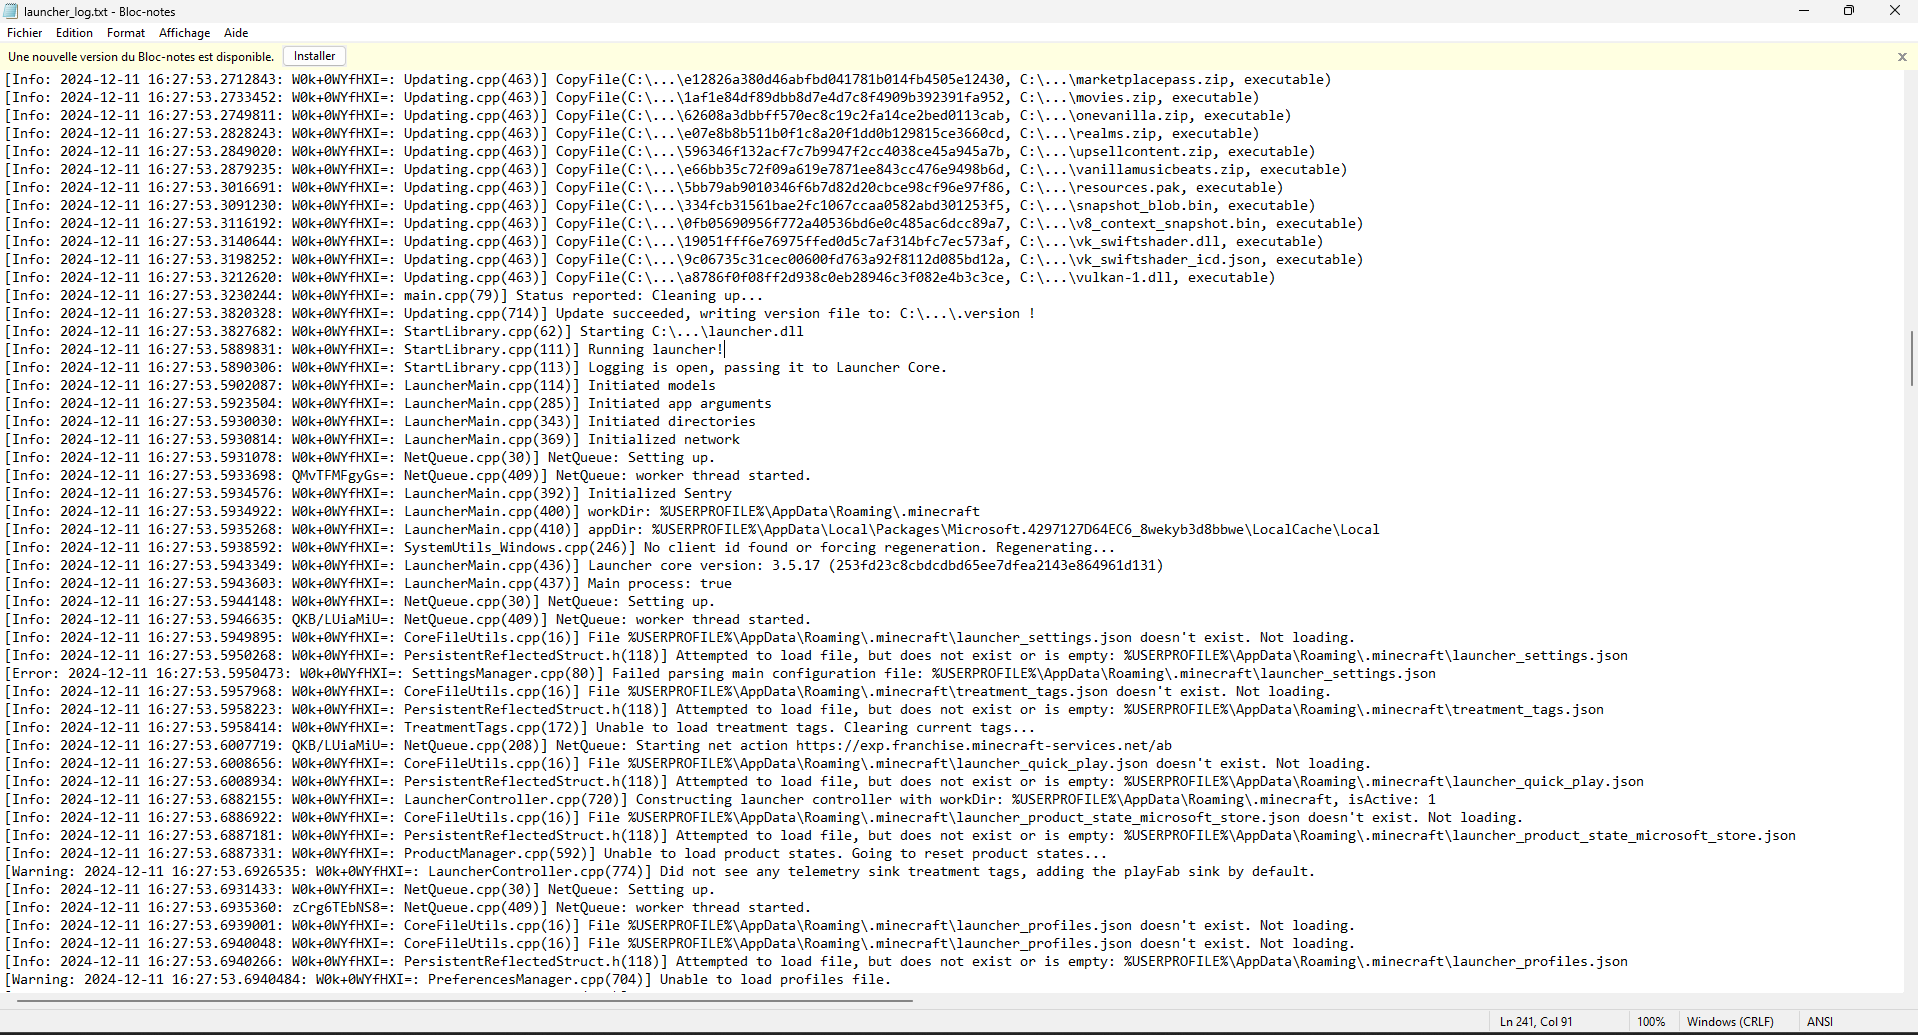Click the 'vulkan-1.dll' file name
The width and height of the screenshot is (1918, 1035).
tap(1123, 277)
